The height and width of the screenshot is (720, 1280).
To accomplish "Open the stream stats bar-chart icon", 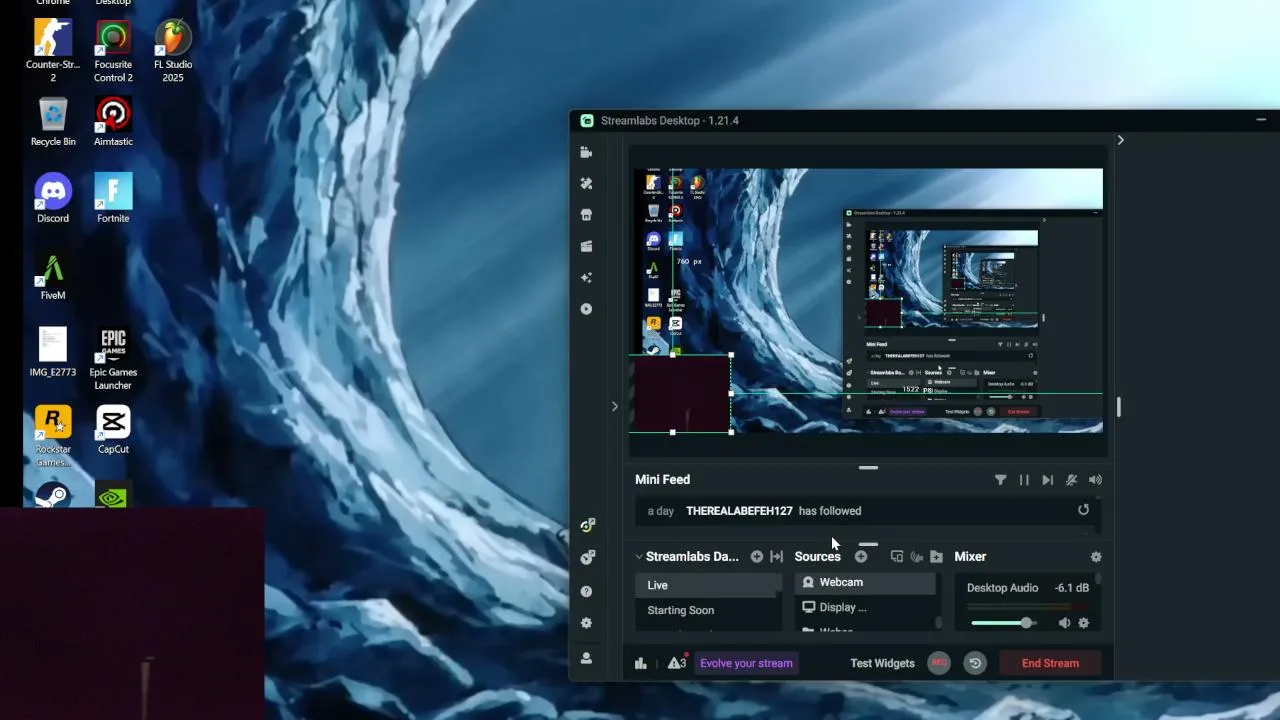I will [x=641, y=663].
